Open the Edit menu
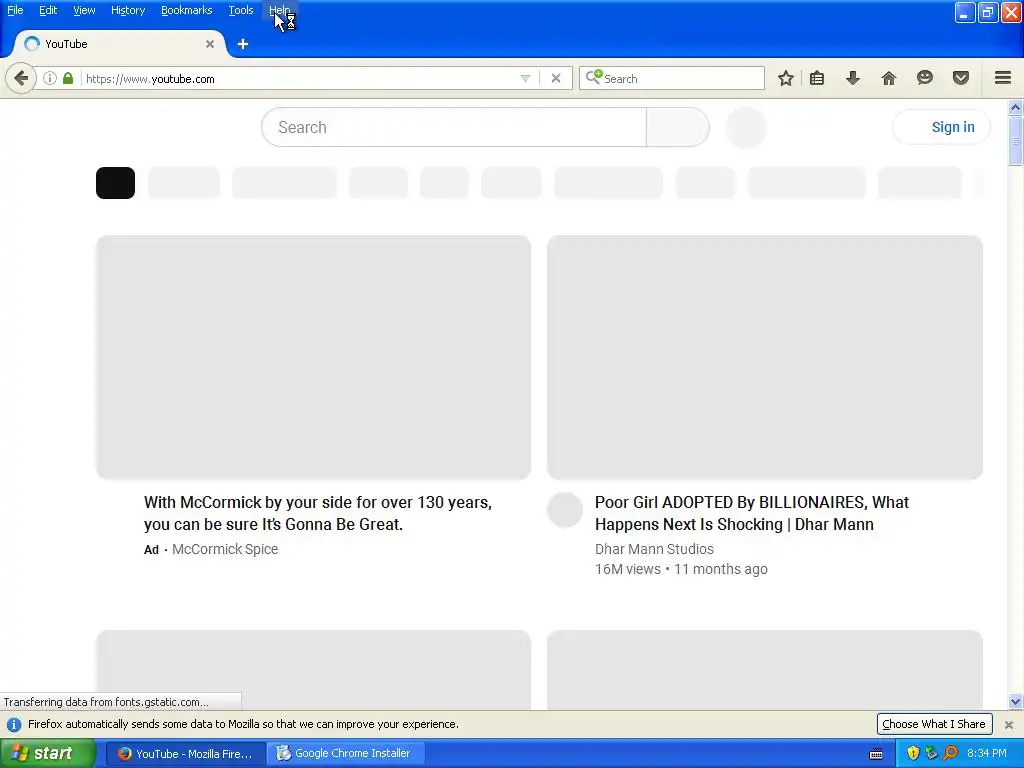Viewport: 1024px width, 768px height. 48,10
